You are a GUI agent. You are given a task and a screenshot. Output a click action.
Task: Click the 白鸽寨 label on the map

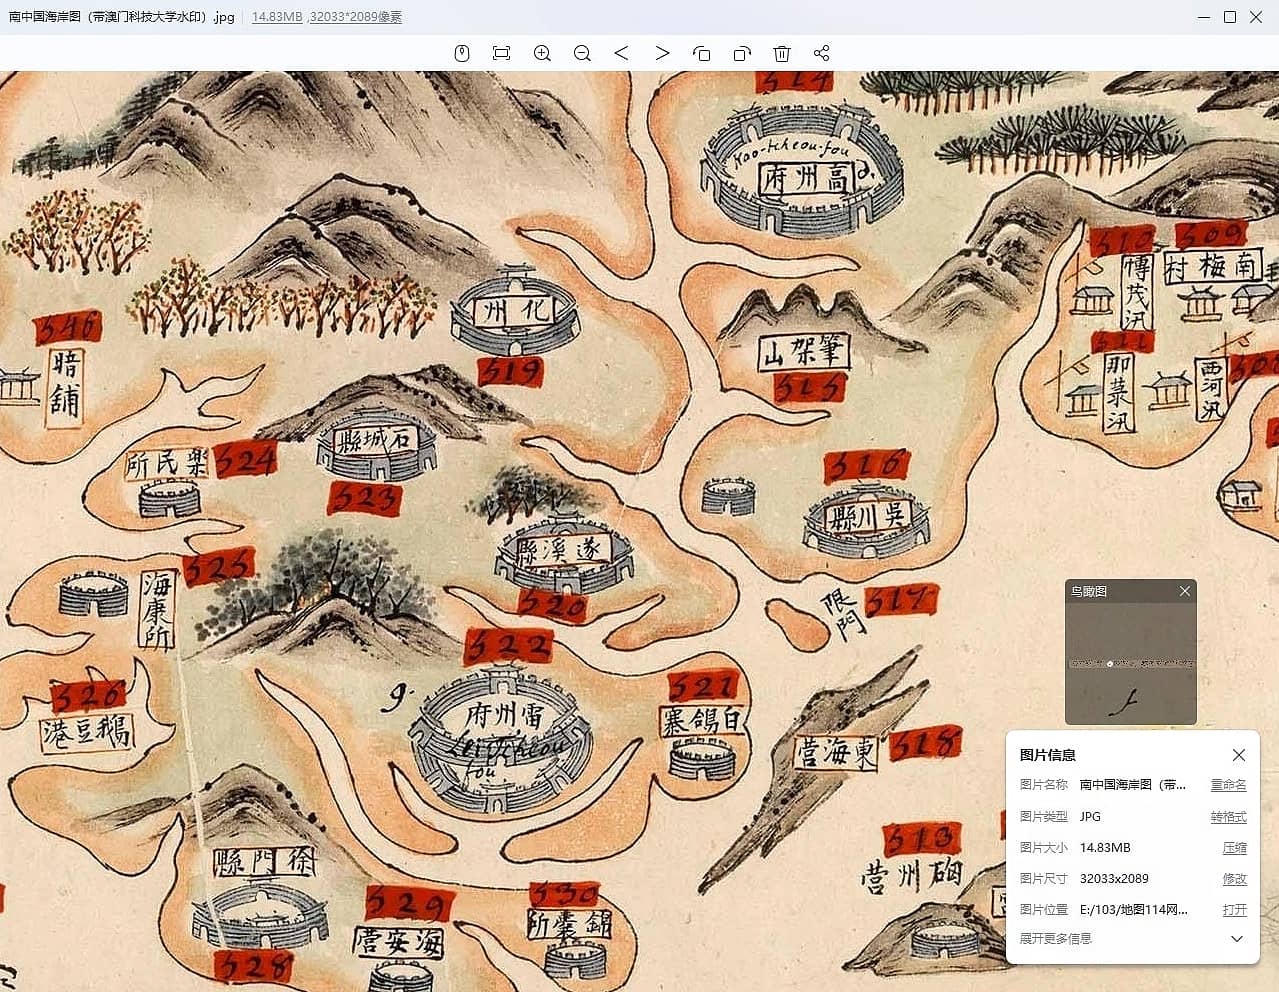pos(703,720)
